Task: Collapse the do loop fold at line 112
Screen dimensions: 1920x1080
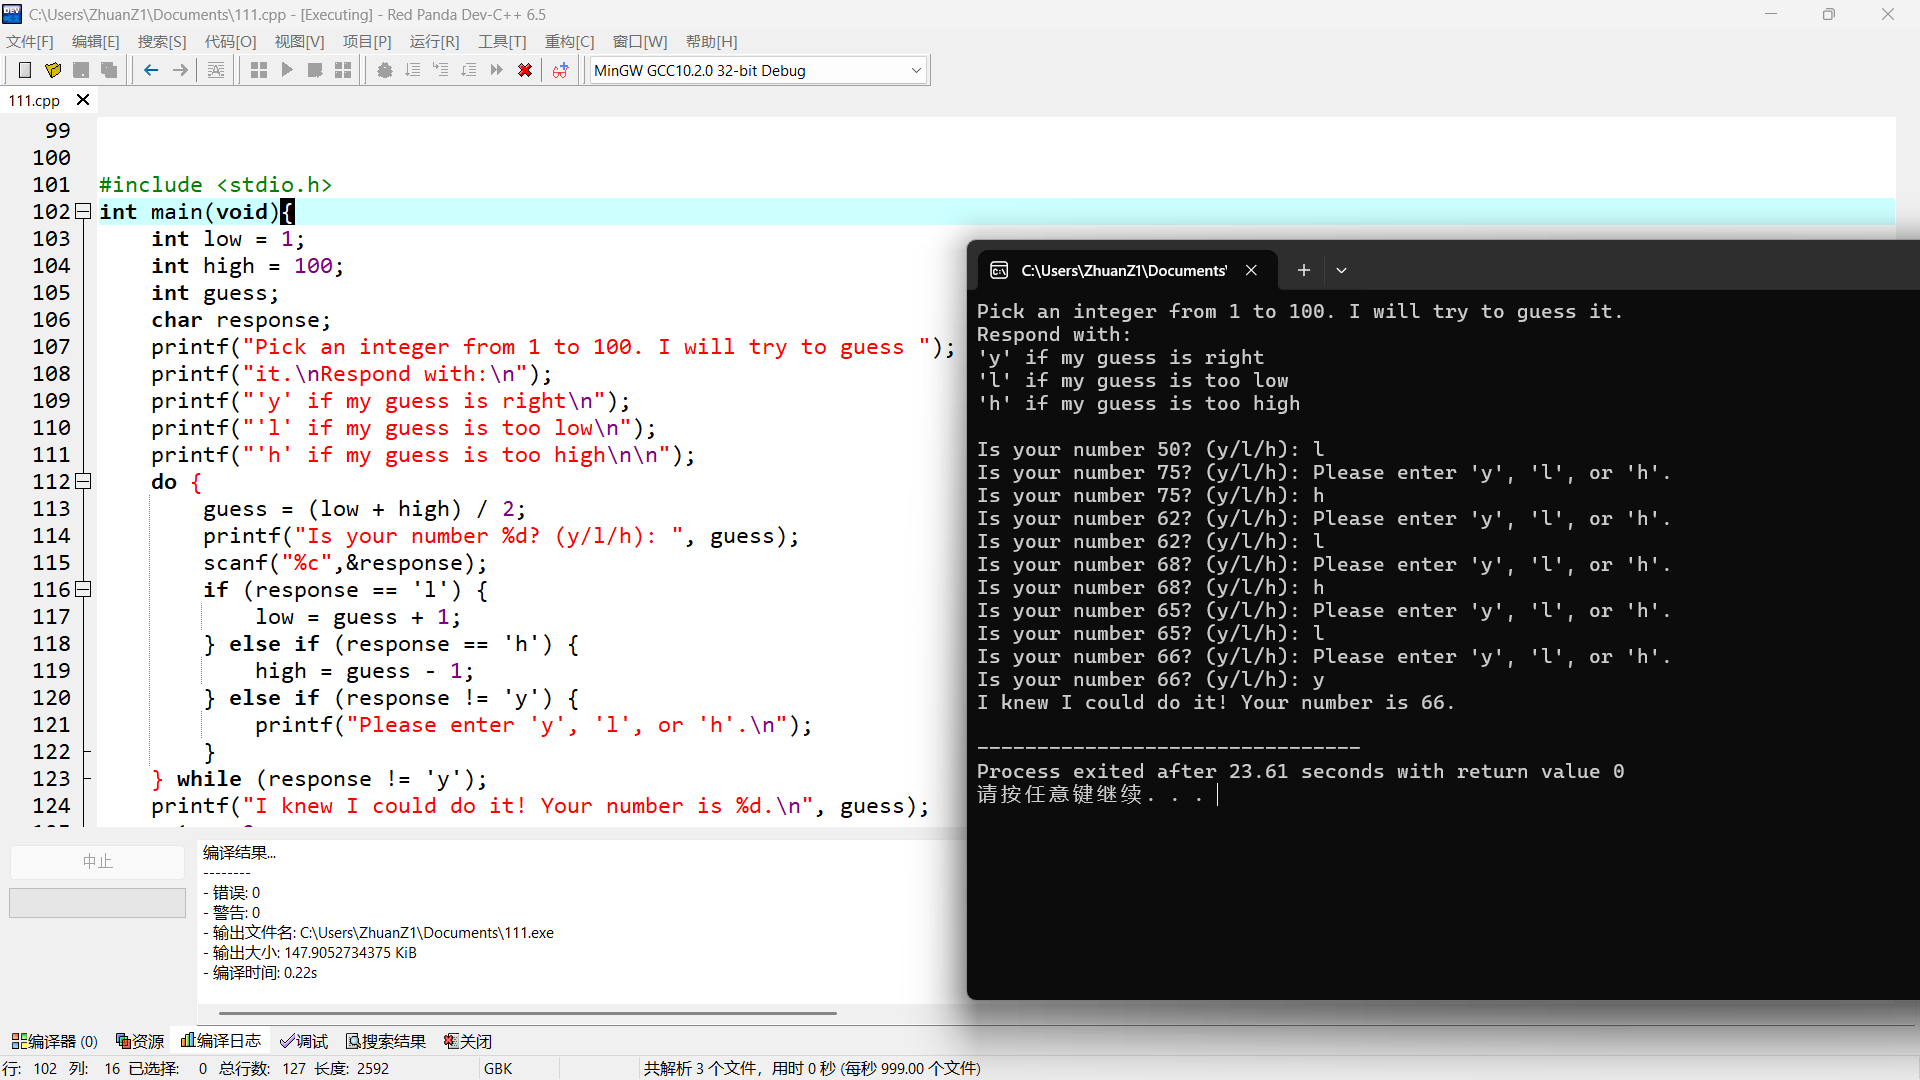Action: [x=84, y=481]
